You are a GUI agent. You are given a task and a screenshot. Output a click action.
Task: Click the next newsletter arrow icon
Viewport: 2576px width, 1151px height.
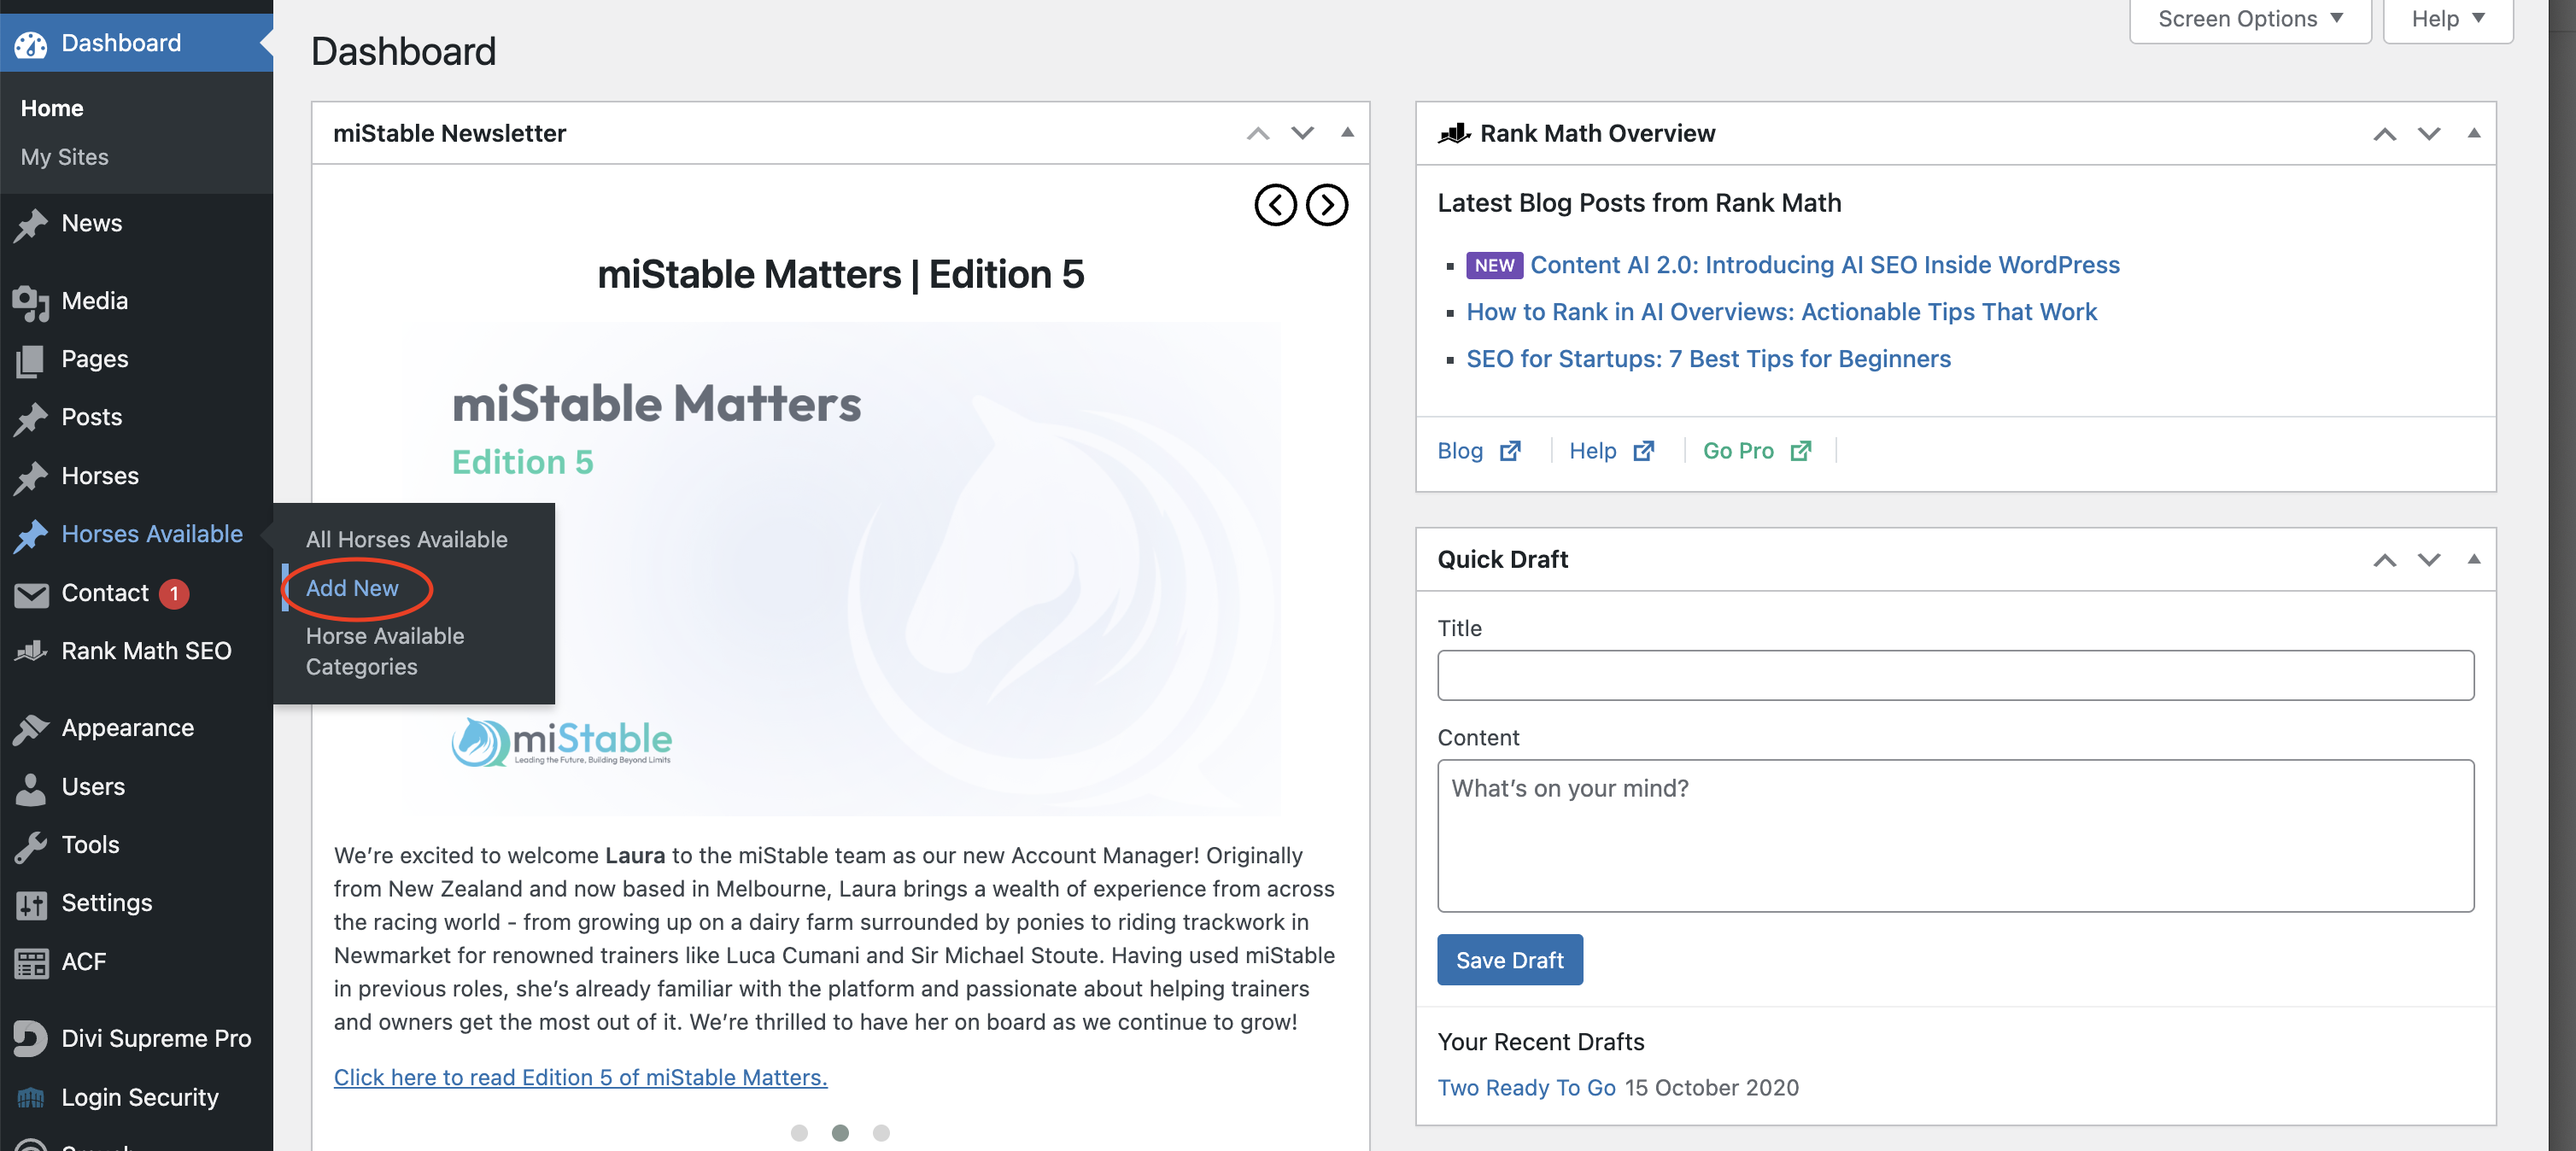coord(1327,205)
